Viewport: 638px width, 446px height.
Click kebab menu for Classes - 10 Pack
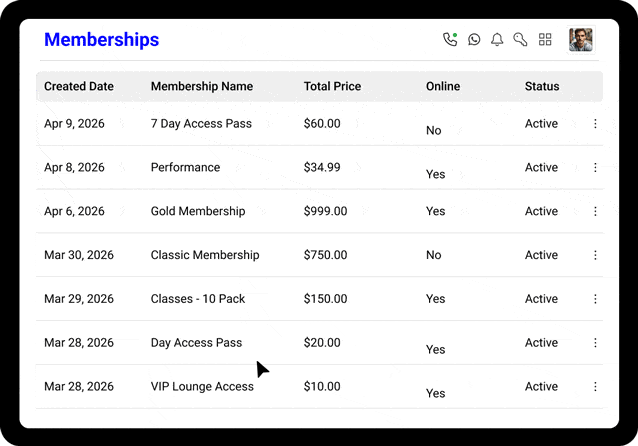point(595,299)
